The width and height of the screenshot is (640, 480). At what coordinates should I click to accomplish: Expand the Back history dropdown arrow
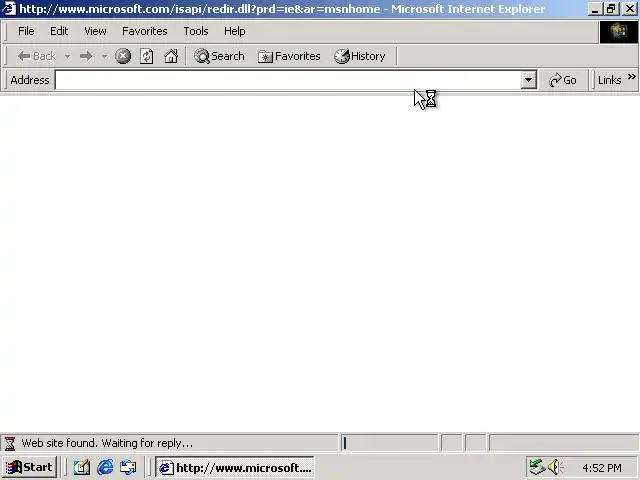click(x=67, y=56)
